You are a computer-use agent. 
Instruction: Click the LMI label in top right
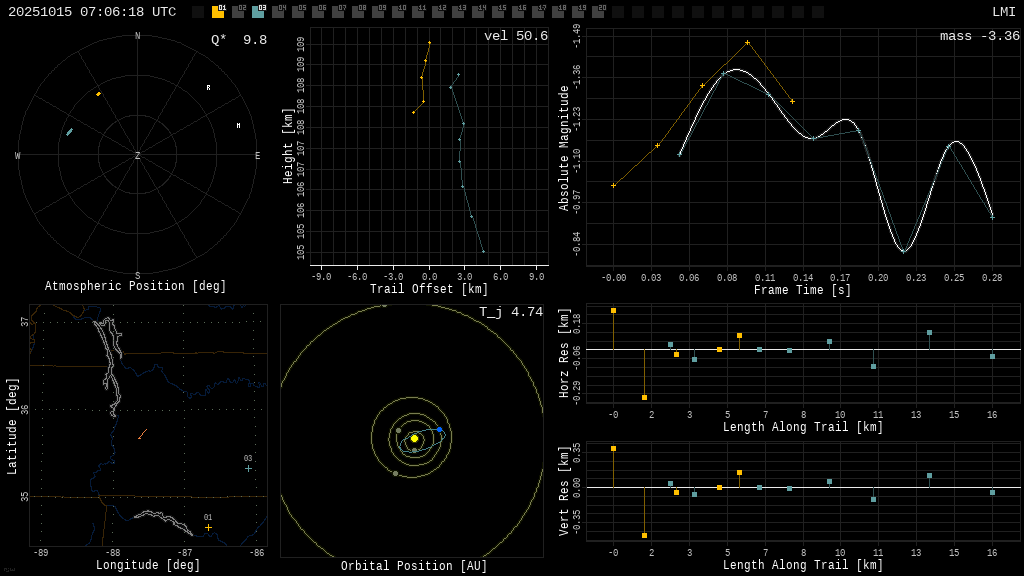[1003, 12]
